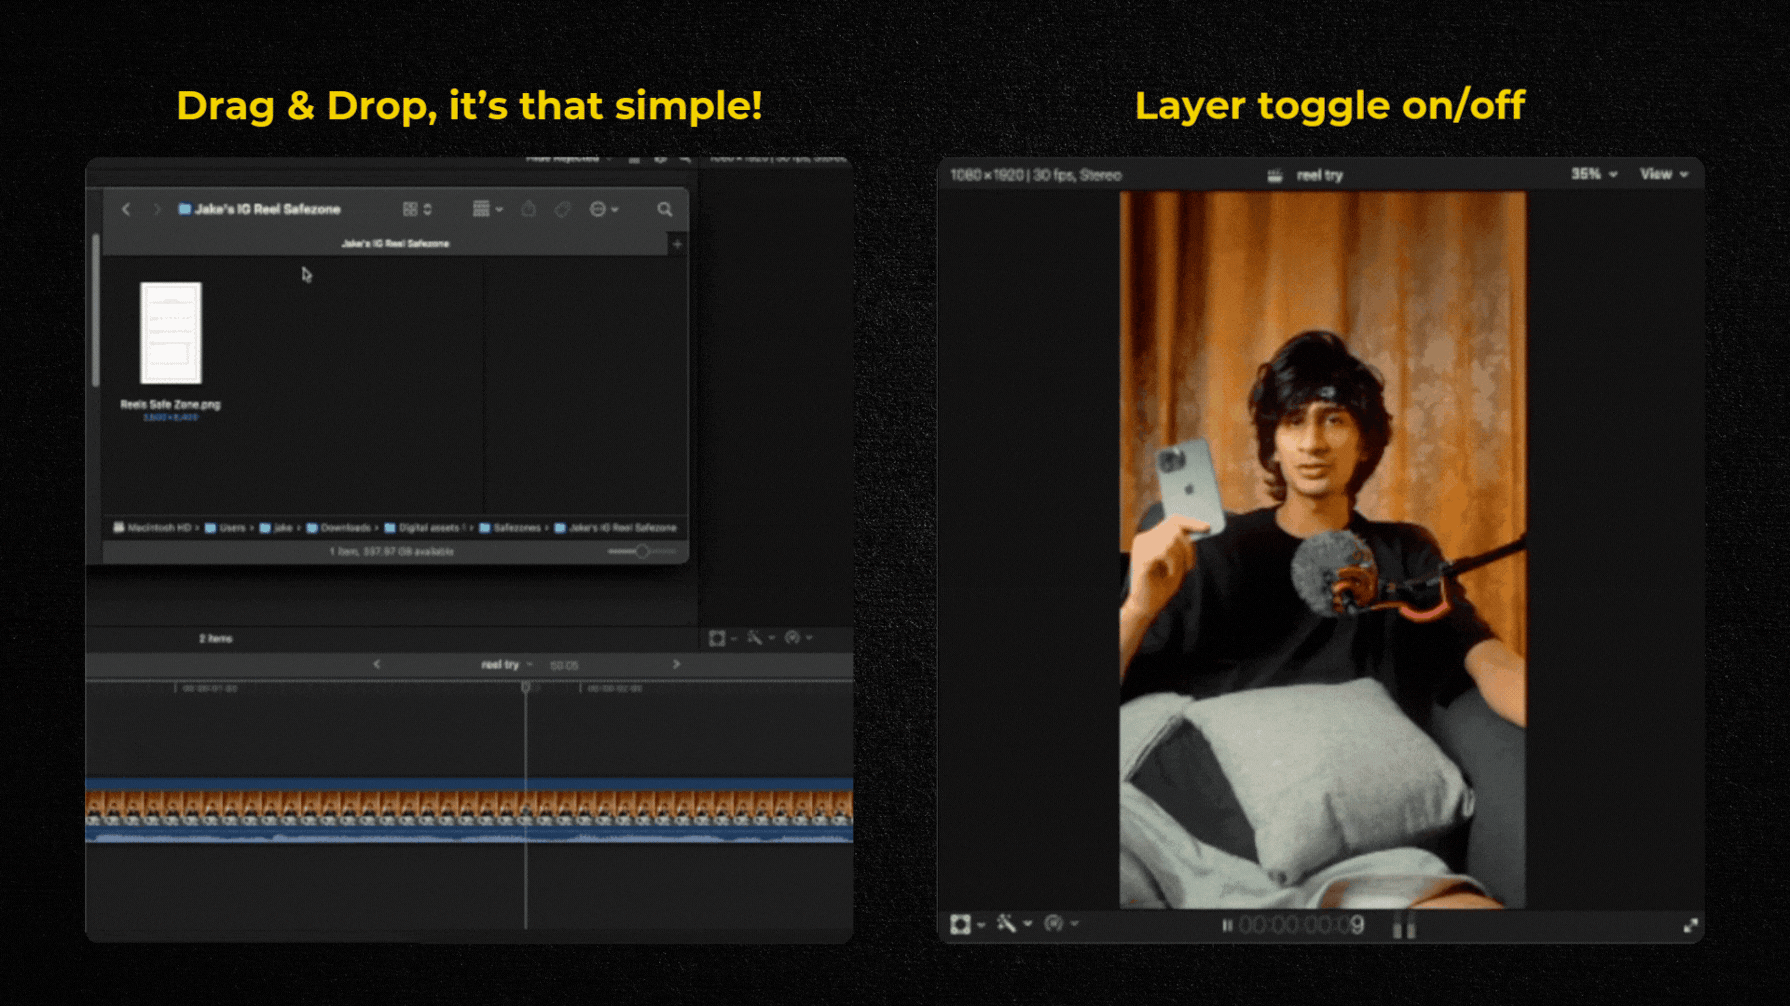Viewport: 1790px width, 1006px height.
Task: Click jake in the Finder path bar
Action: tap(276, 528)
